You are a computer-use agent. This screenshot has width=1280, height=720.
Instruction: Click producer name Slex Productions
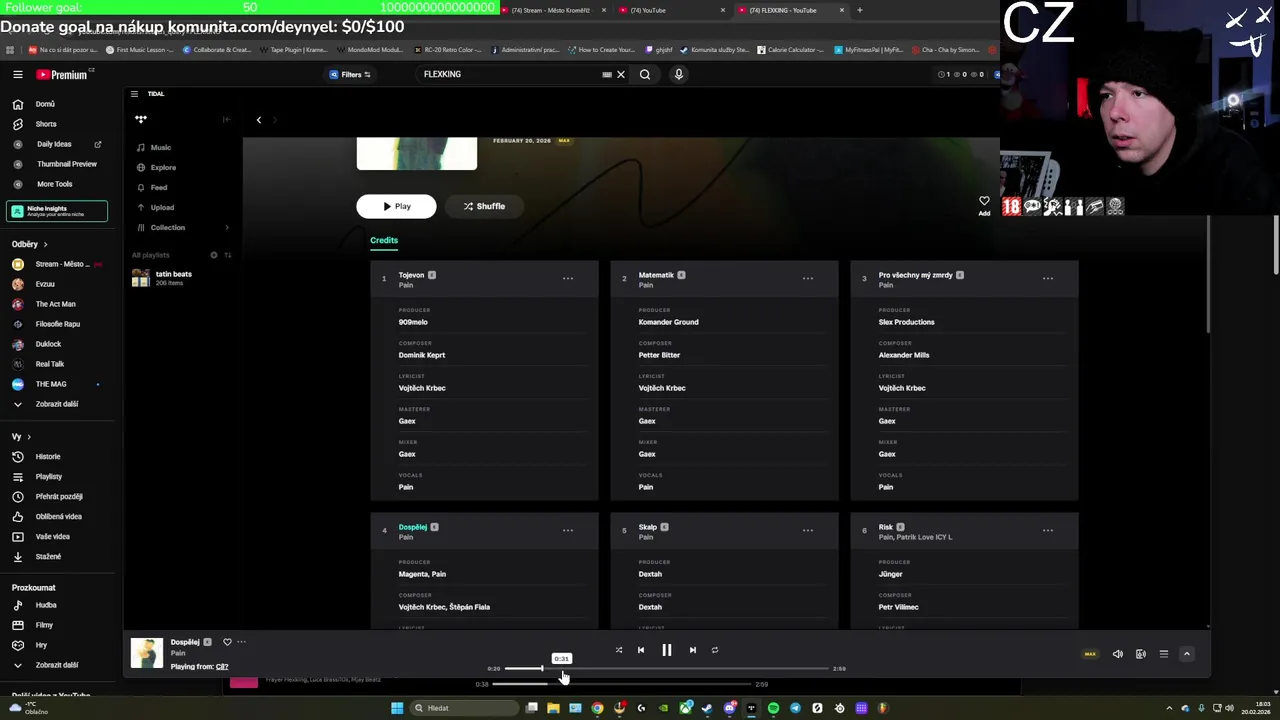click(907, 322)
